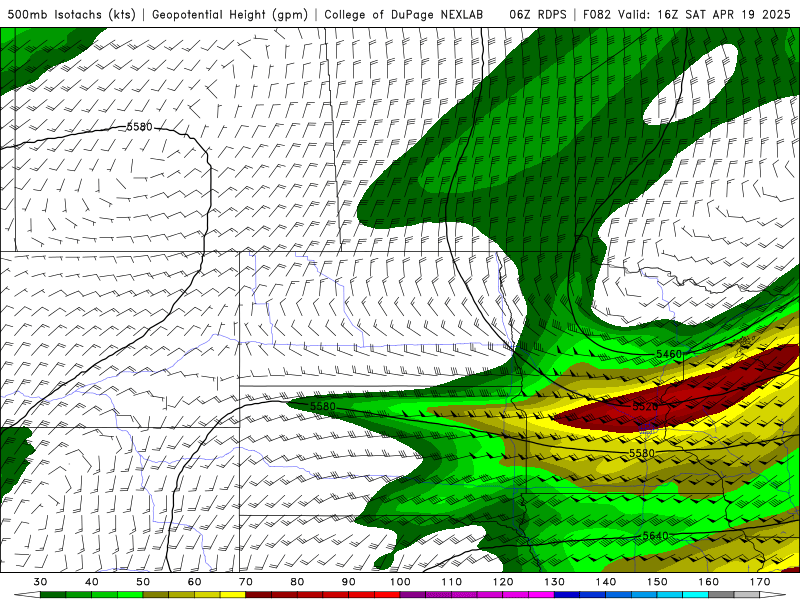The image size is (800, 600).
Task: Click the bright yellow swatch in the color bar
Action: [x=233, y=596]
